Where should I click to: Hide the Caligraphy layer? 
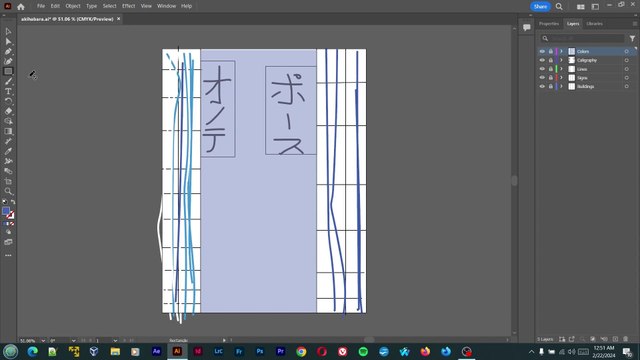[542, 60]
